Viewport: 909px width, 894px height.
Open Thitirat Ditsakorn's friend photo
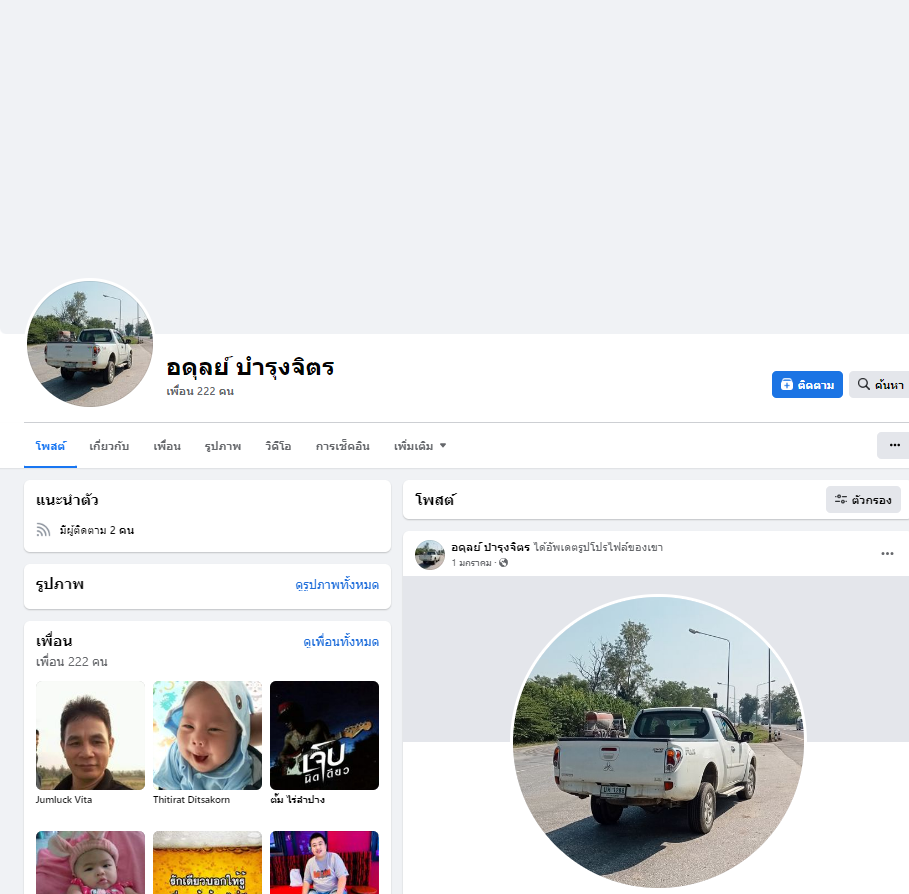point(207,735)
